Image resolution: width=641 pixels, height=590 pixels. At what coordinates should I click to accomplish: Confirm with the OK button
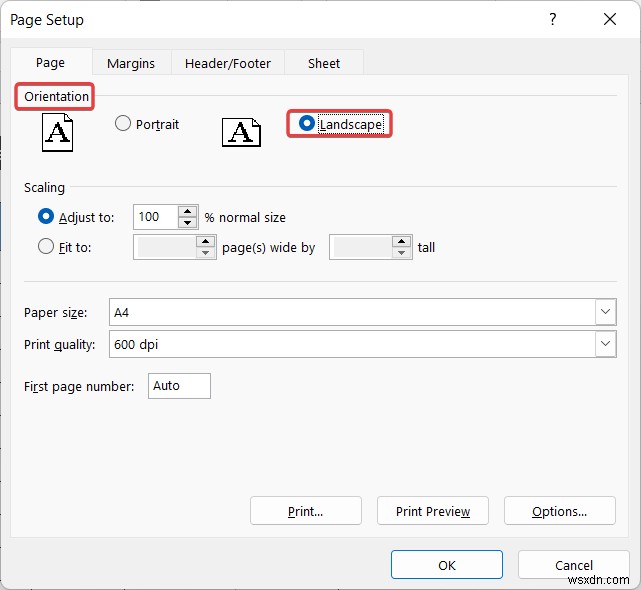coord(447,565)
